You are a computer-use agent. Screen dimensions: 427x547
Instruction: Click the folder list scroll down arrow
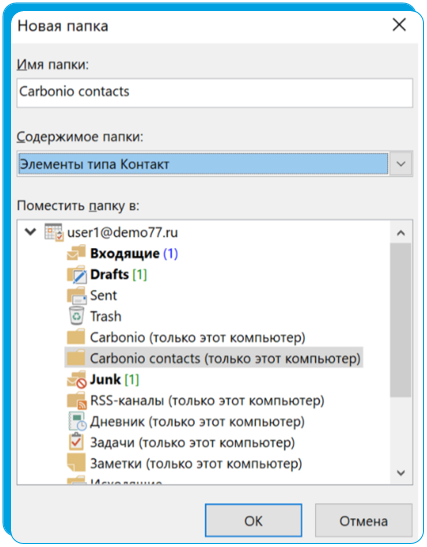(x=401, y=473)
